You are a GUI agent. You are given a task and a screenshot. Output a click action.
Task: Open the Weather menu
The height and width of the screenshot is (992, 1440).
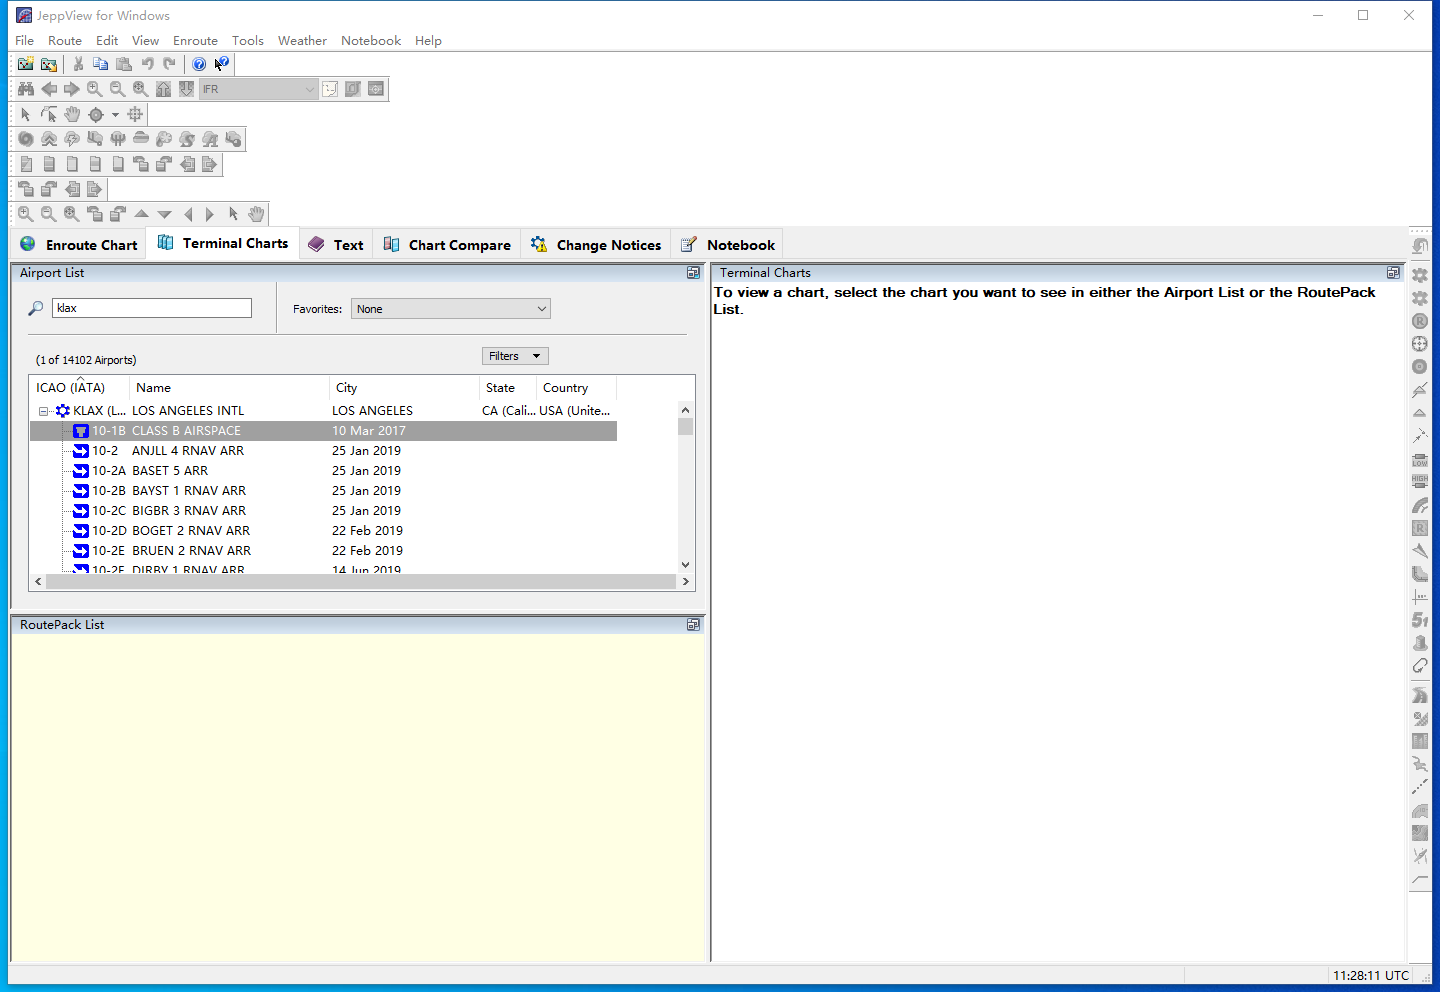point(302,41)
